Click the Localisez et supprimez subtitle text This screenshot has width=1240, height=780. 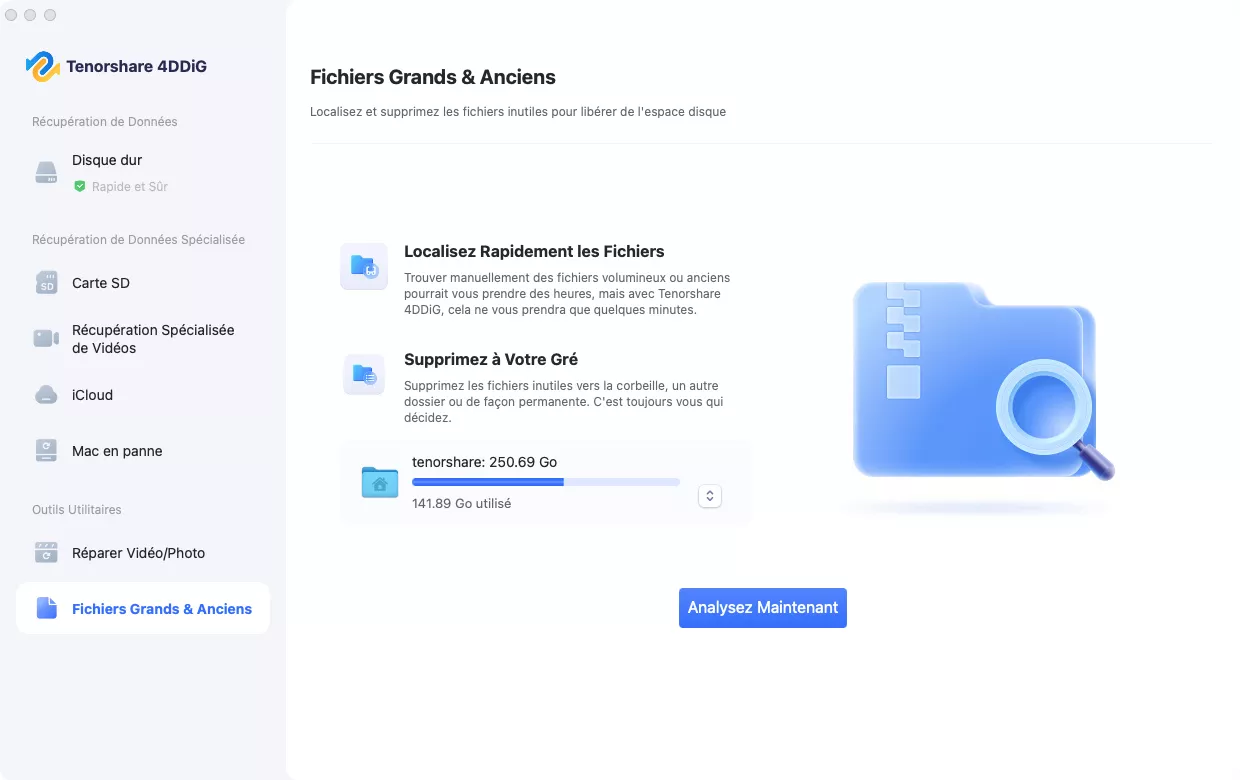click(518, 112)
